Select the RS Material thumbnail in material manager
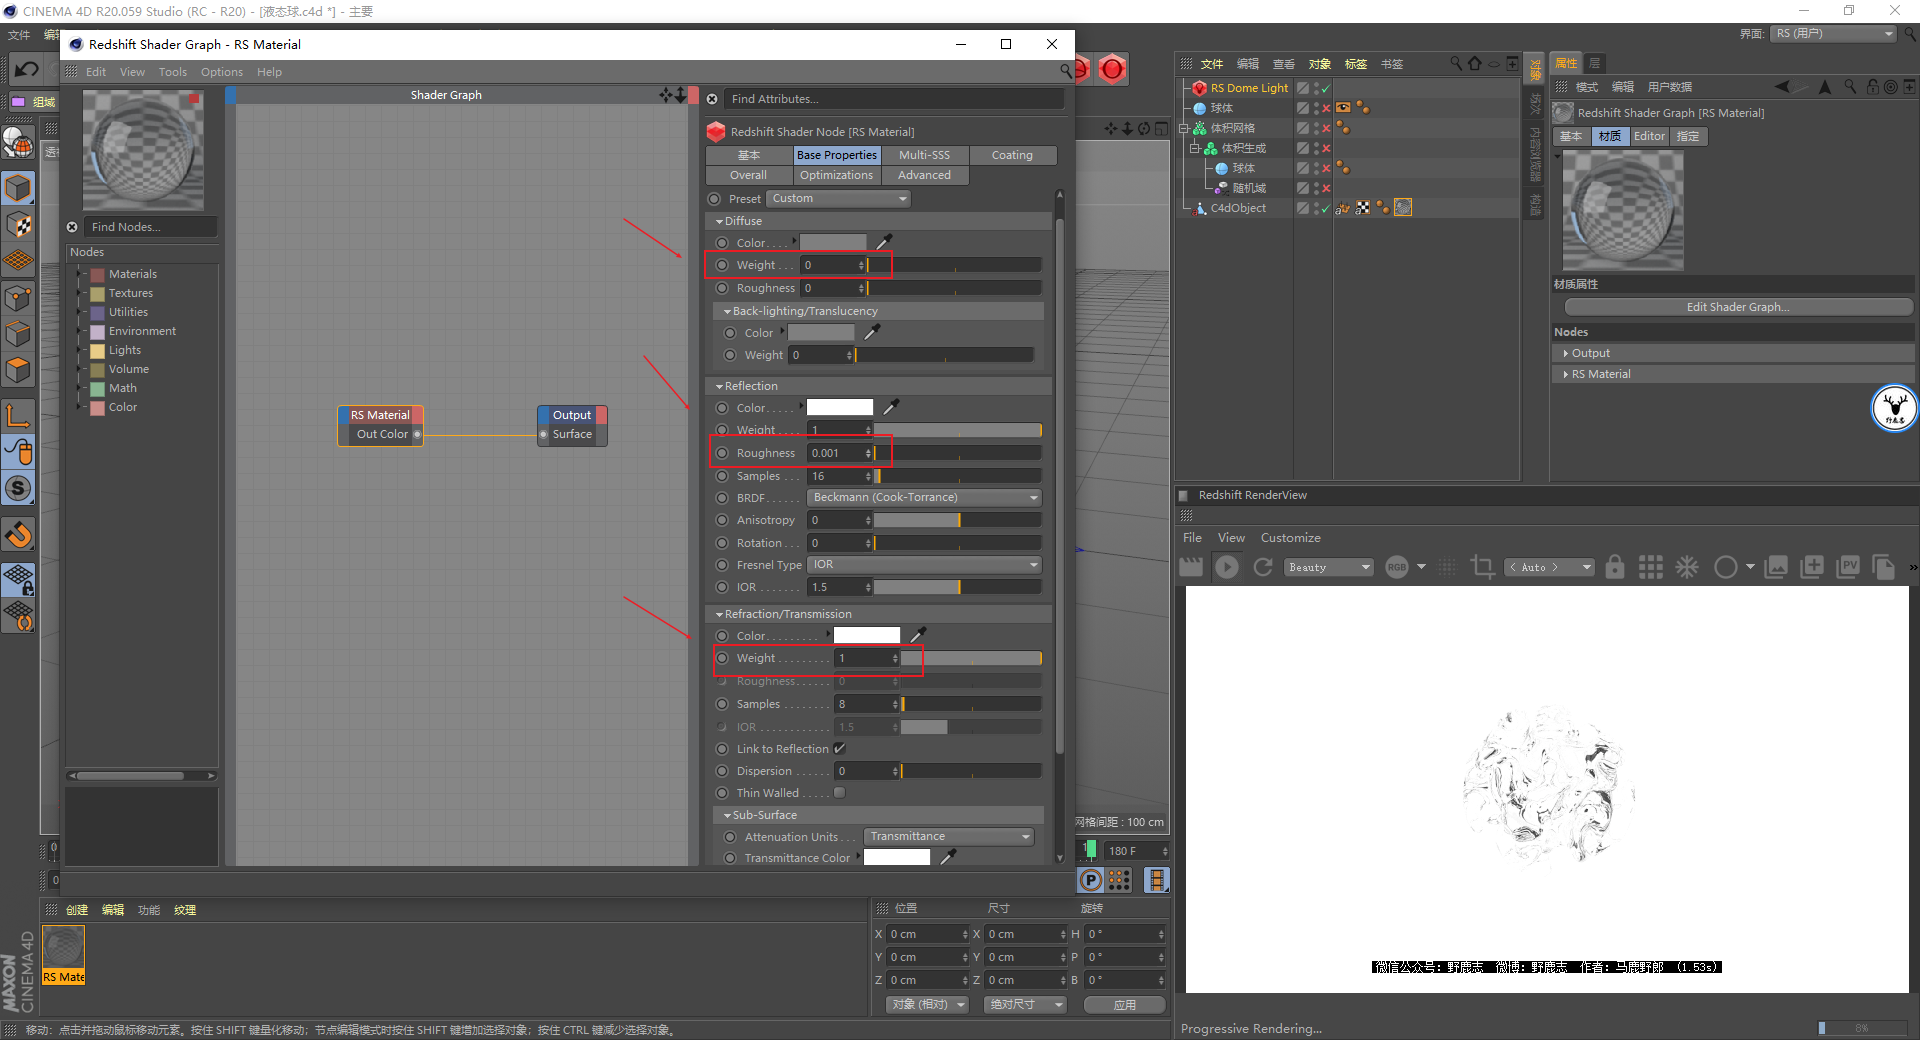This screenshot has width=1920, height=1040. [63, 955]
